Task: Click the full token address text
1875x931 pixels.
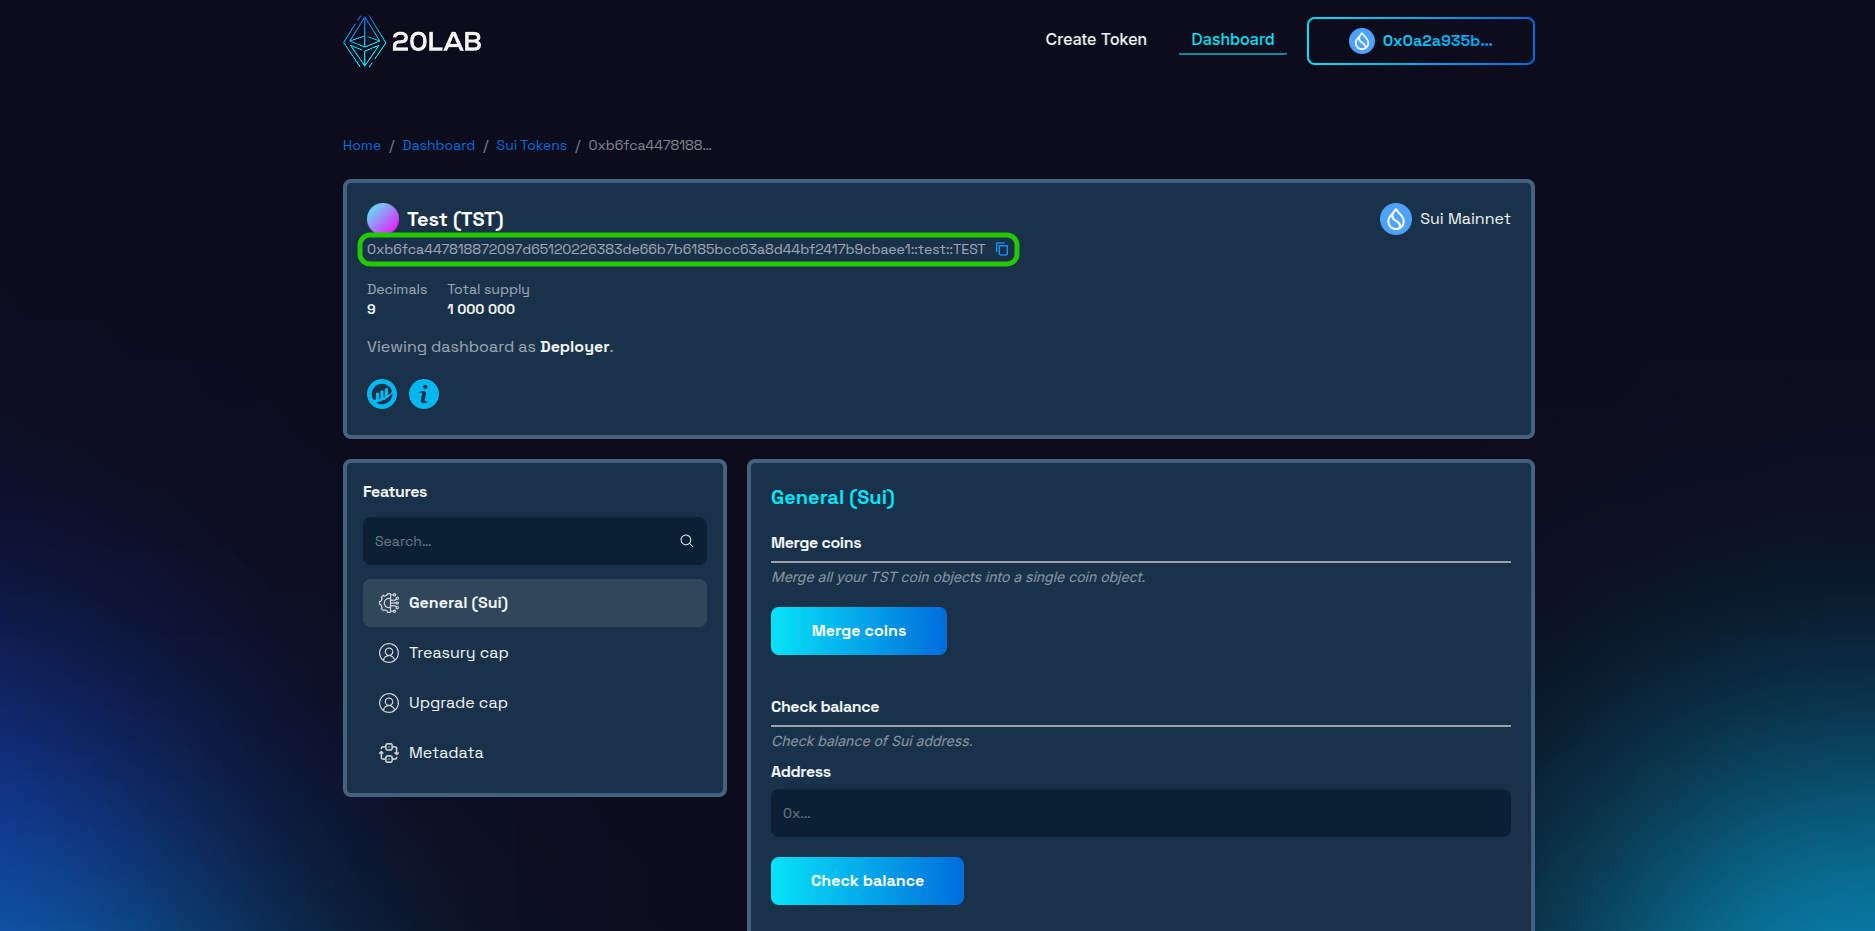Action: 676,249
